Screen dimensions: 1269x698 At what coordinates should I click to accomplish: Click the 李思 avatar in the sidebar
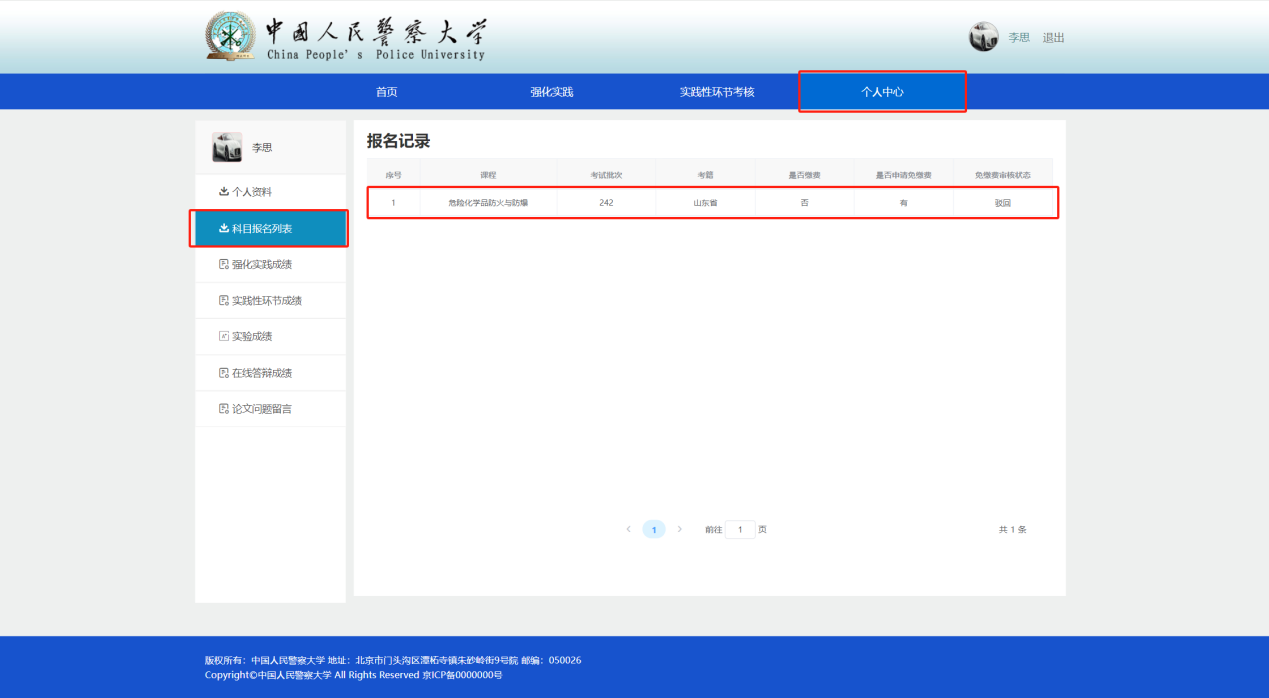pyautogui.click(x=227, y=147)
